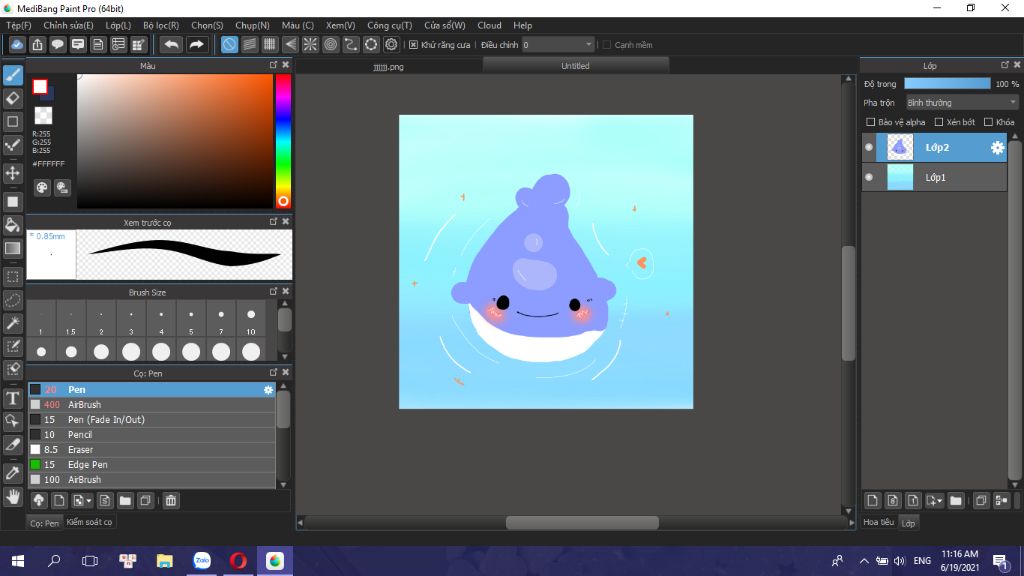
Task: Hide layer Lớp2
Action: (869, 148)
